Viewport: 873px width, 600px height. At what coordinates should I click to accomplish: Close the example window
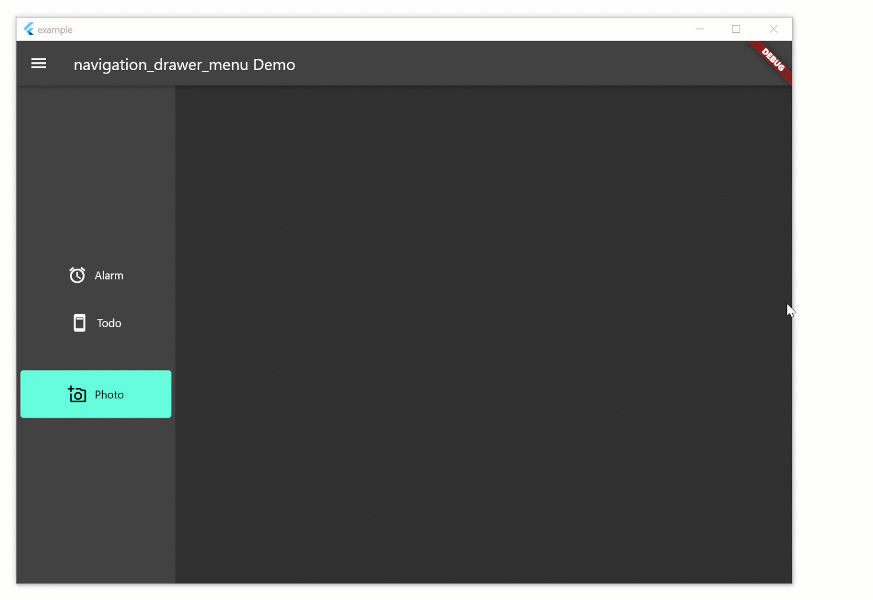tap(773, 29)
